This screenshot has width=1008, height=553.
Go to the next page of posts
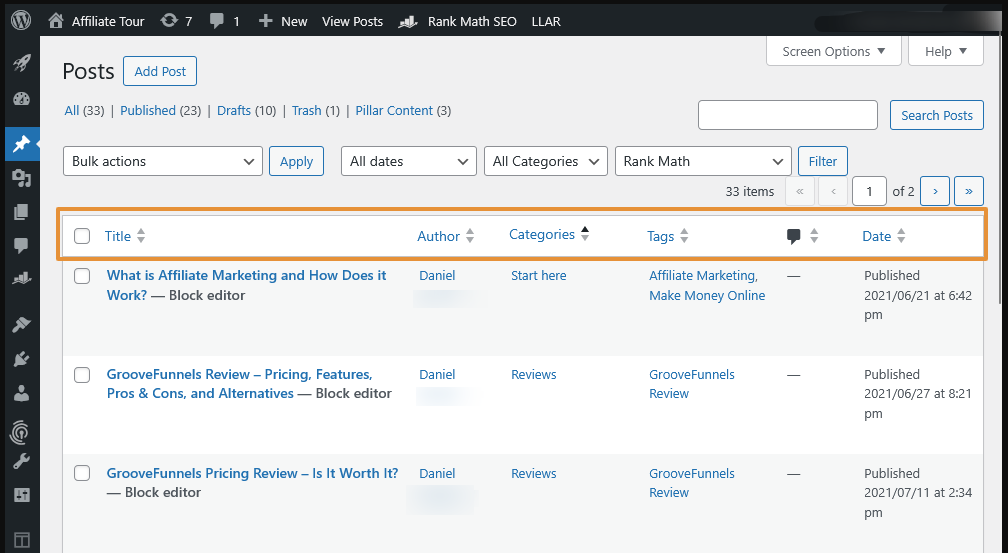coord(934,190)
